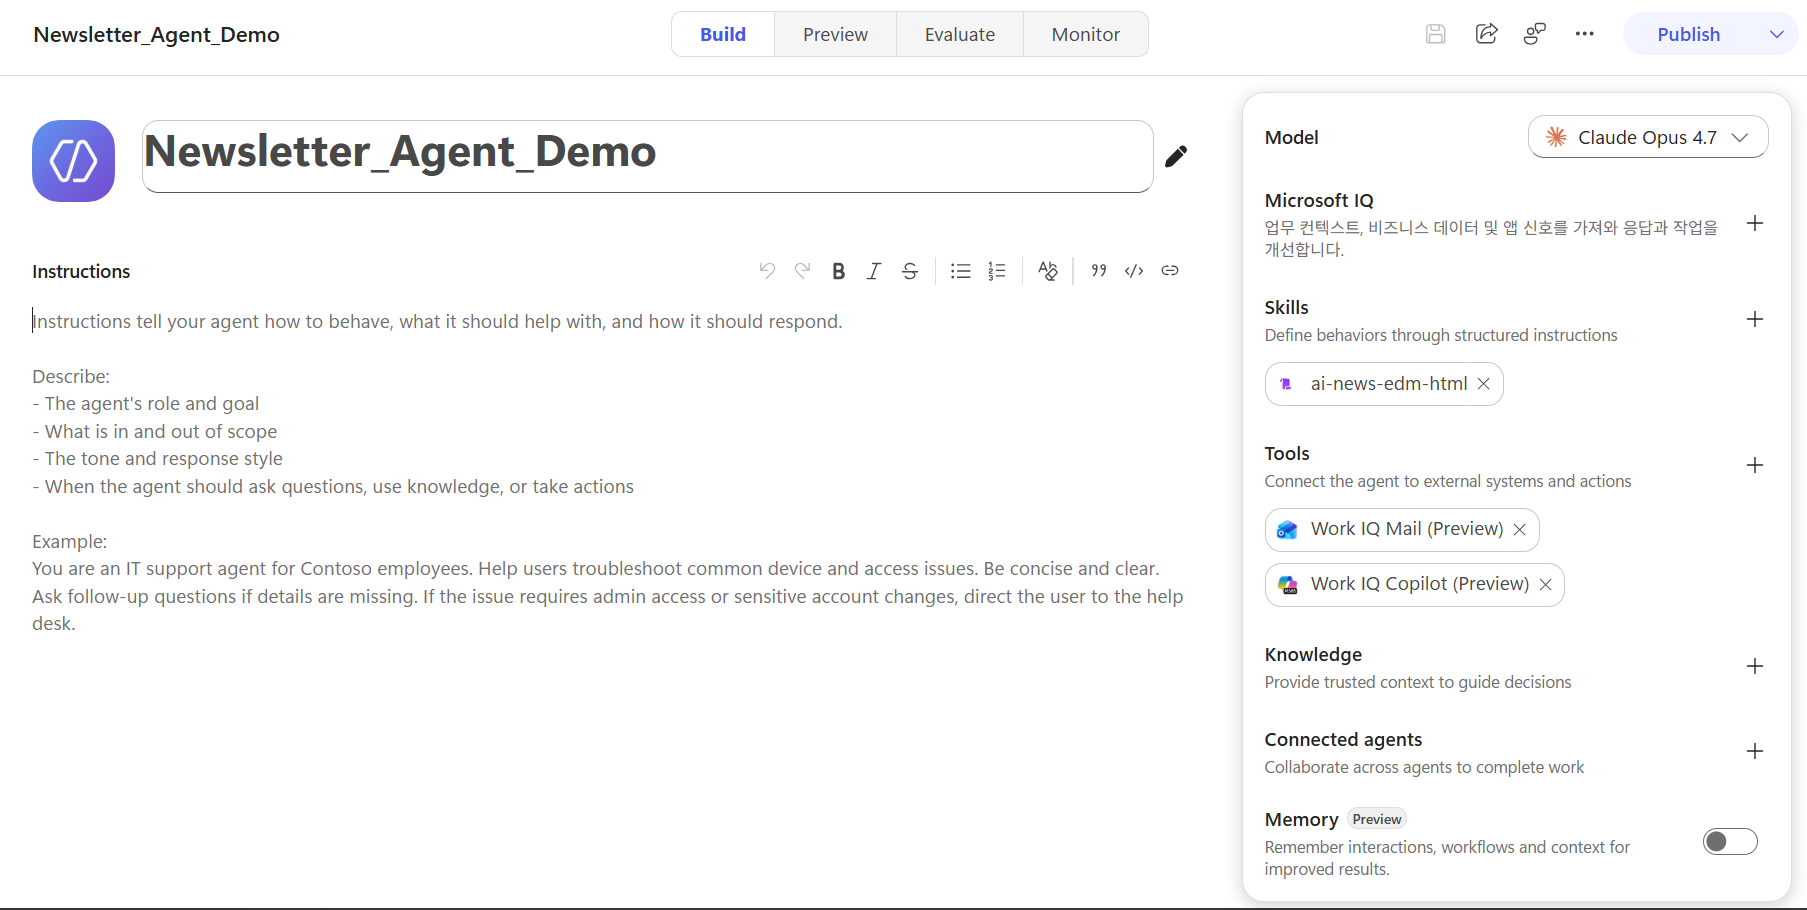The height and width of the screenshot is (910, 1807).
Task: Toggle the Memory preview switch
Action: pos(1730,842)
